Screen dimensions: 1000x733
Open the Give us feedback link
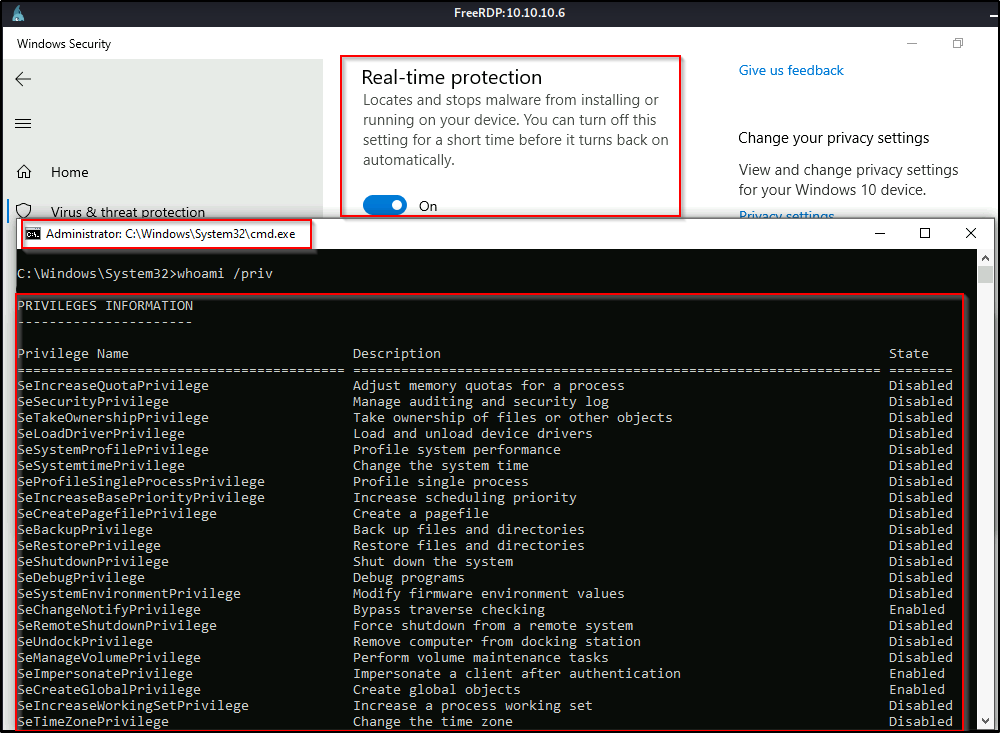pos(791,71)
